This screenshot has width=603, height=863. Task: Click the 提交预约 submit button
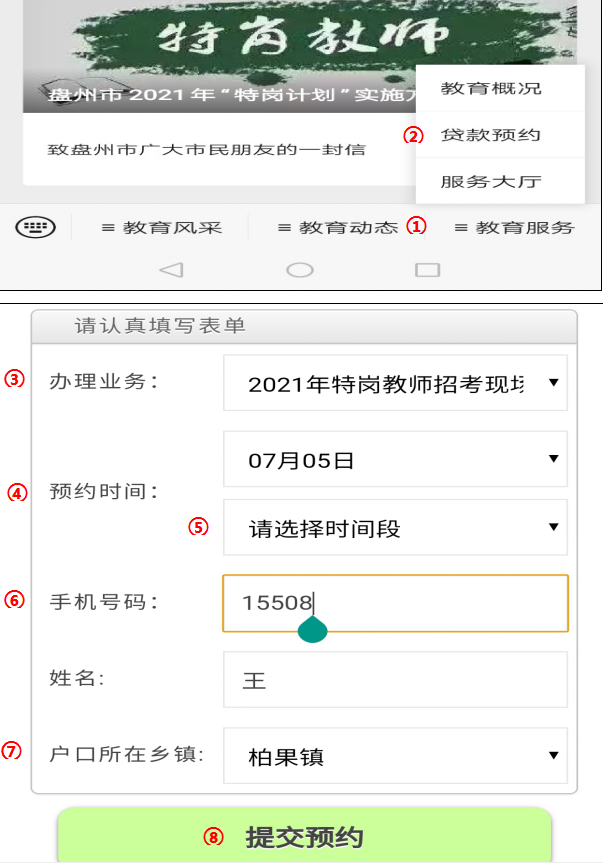click(304, 835)
